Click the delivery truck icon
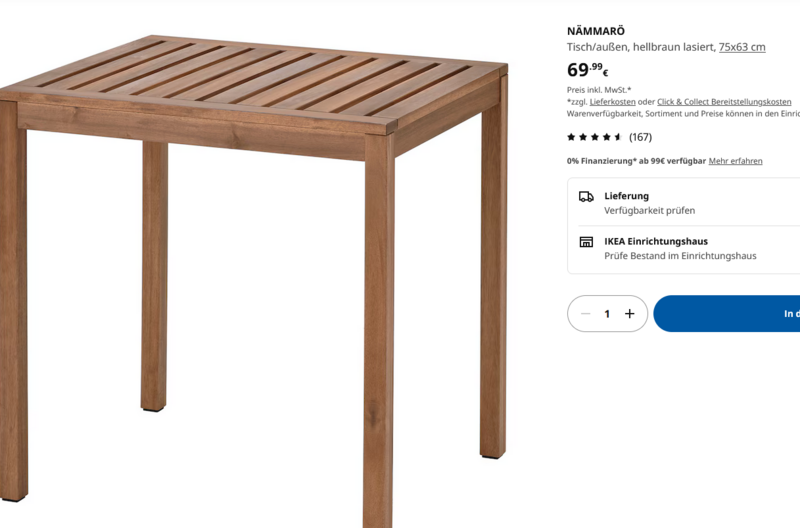The height and width of the screenshot is (528, 800). click(x=586, y=197)
